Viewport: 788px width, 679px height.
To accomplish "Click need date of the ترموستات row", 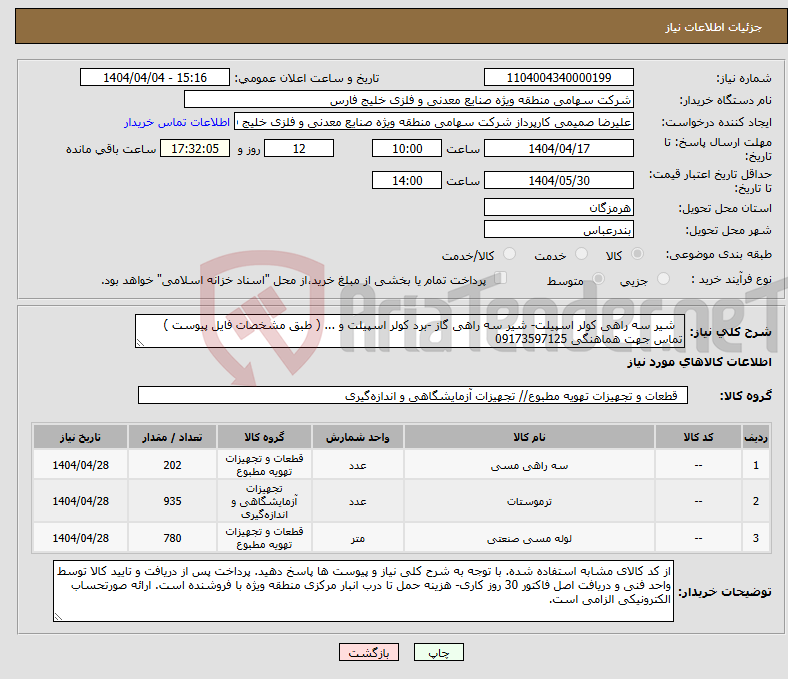I will (x=80, y=501).
